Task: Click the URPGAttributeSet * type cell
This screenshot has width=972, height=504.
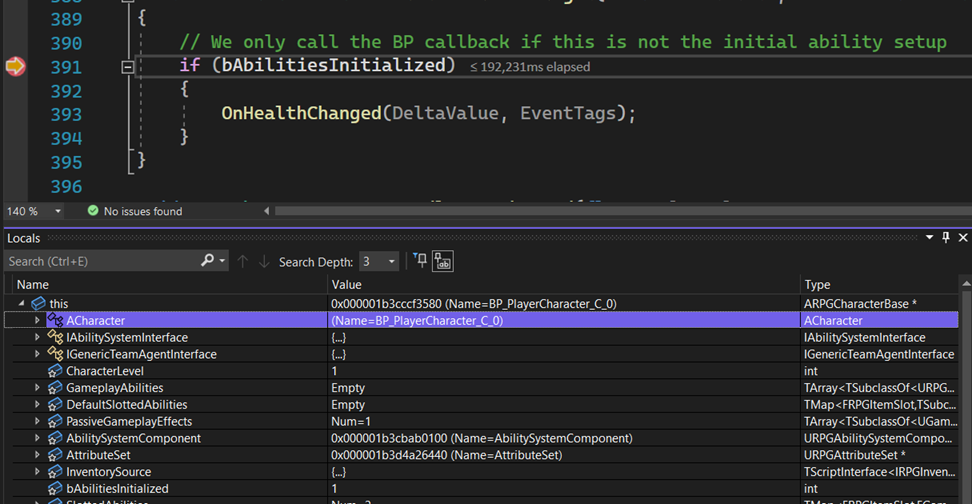Action: pos(879,454)
